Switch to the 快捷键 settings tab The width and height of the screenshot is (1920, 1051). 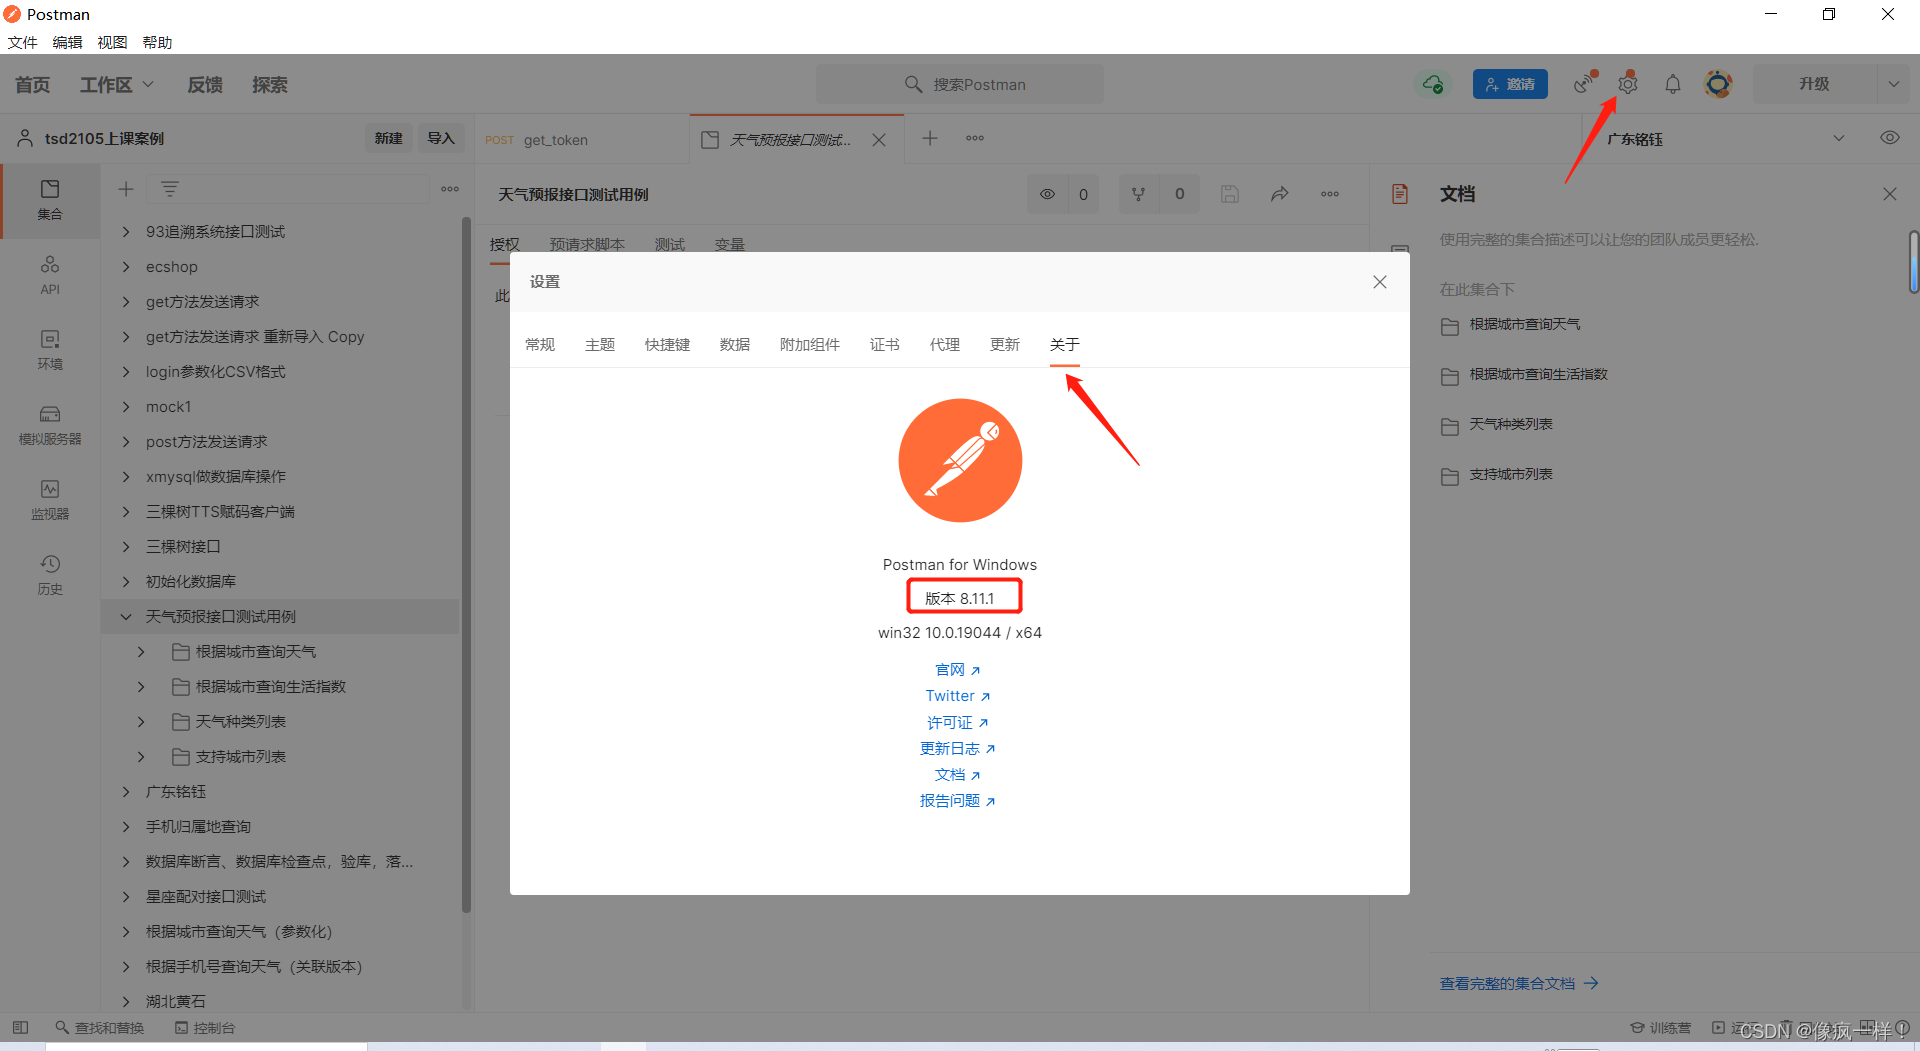coord(667,344)
